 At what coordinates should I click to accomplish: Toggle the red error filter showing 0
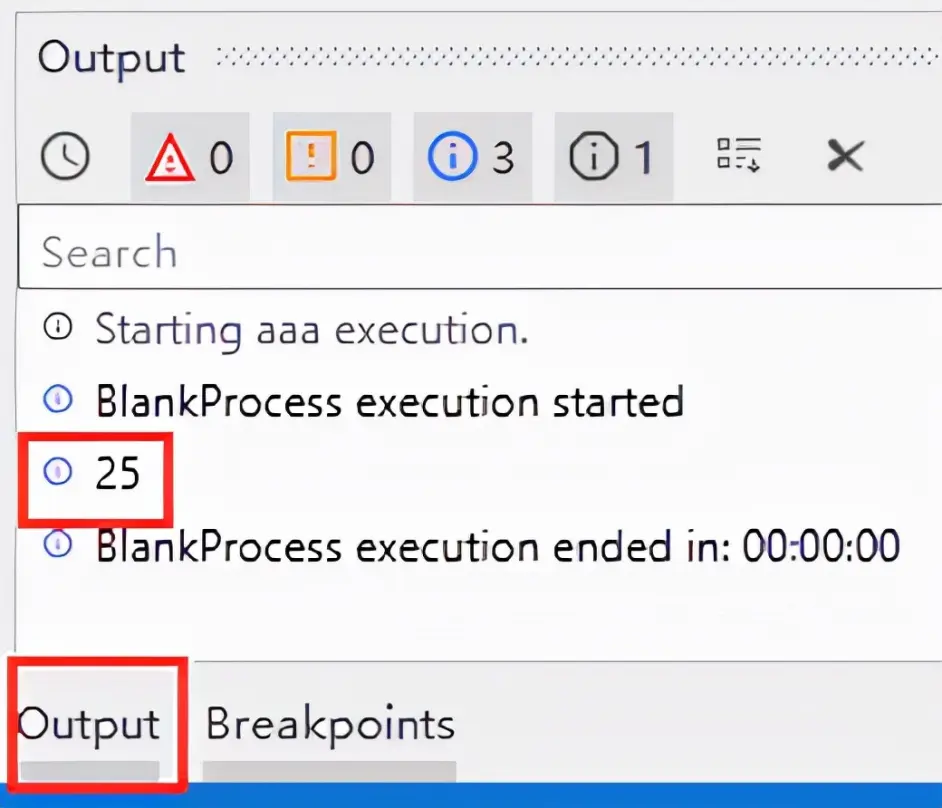(x=190, y=157)
